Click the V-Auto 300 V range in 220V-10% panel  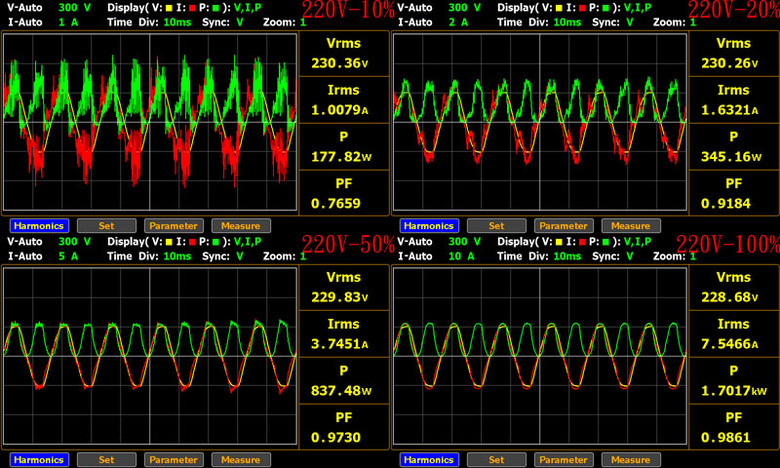(75, 8)
